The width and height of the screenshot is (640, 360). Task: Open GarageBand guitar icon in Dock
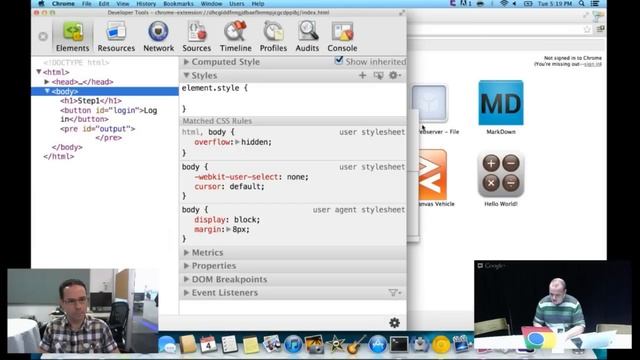coord(357,344)
